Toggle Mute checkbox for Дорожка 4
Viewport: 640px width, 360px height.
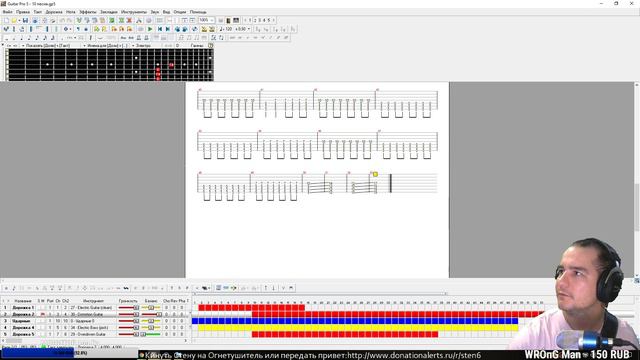pyautogui.click(x=43, y=327)
